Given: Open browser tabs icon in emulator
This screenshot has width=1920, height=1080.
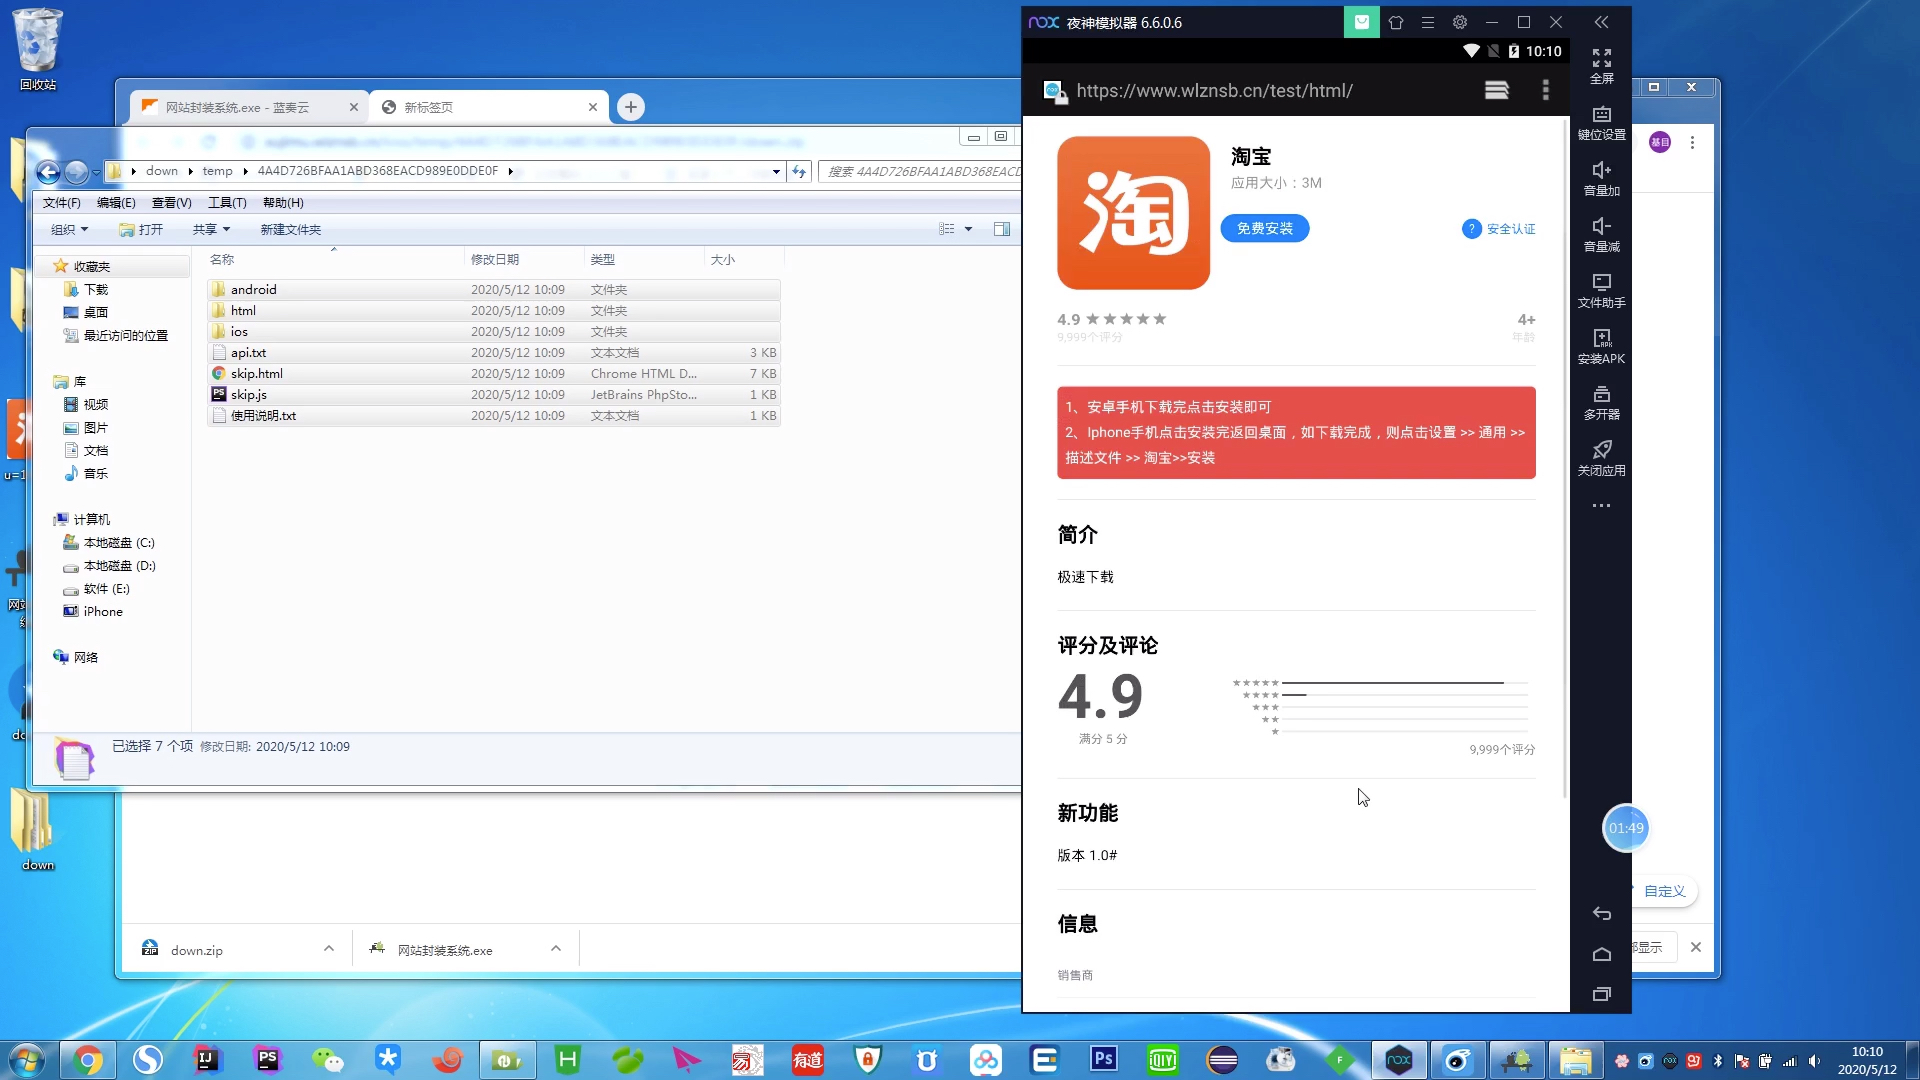Looking at the screenshot, I should (x=1496, y=90).
